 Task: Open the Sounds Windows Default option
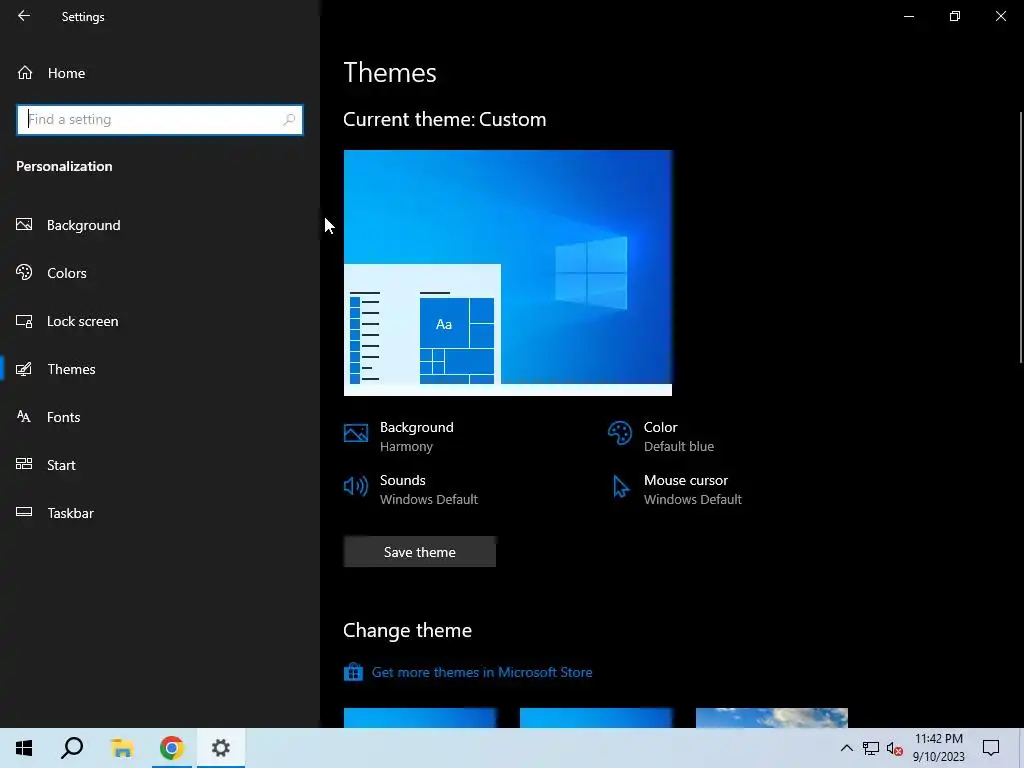click(411, 489)
